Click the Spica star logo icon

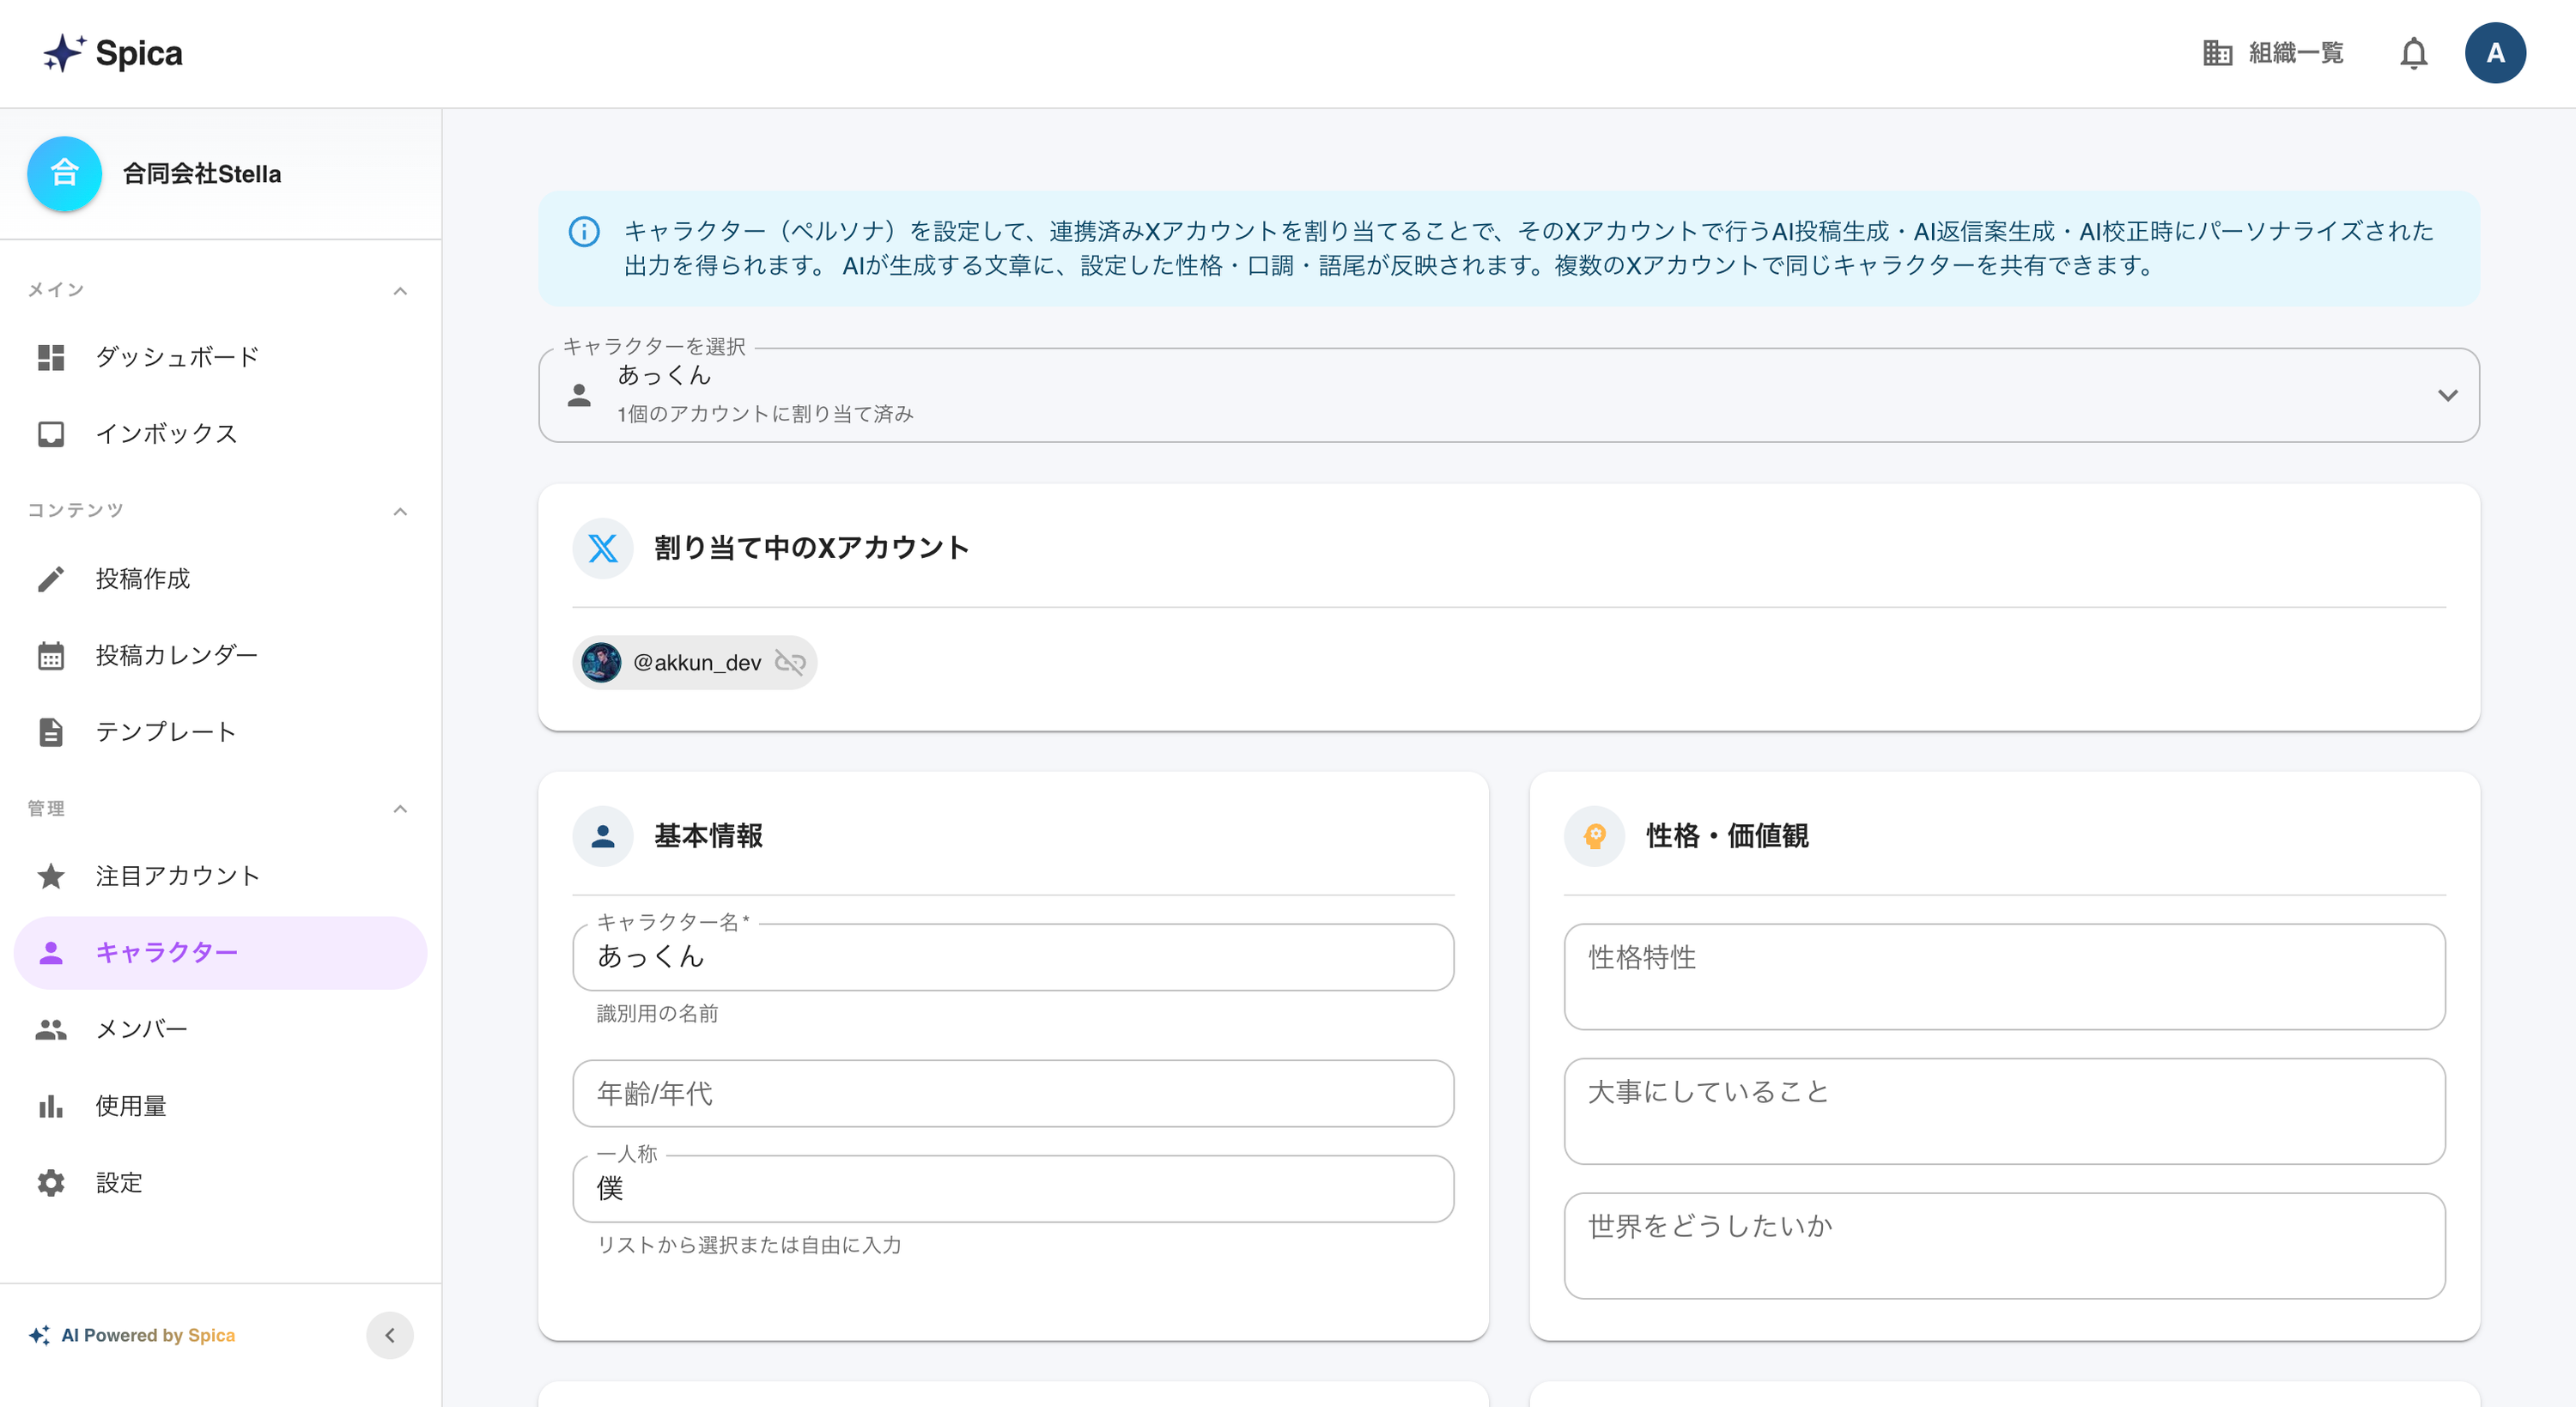pos(64,53)
